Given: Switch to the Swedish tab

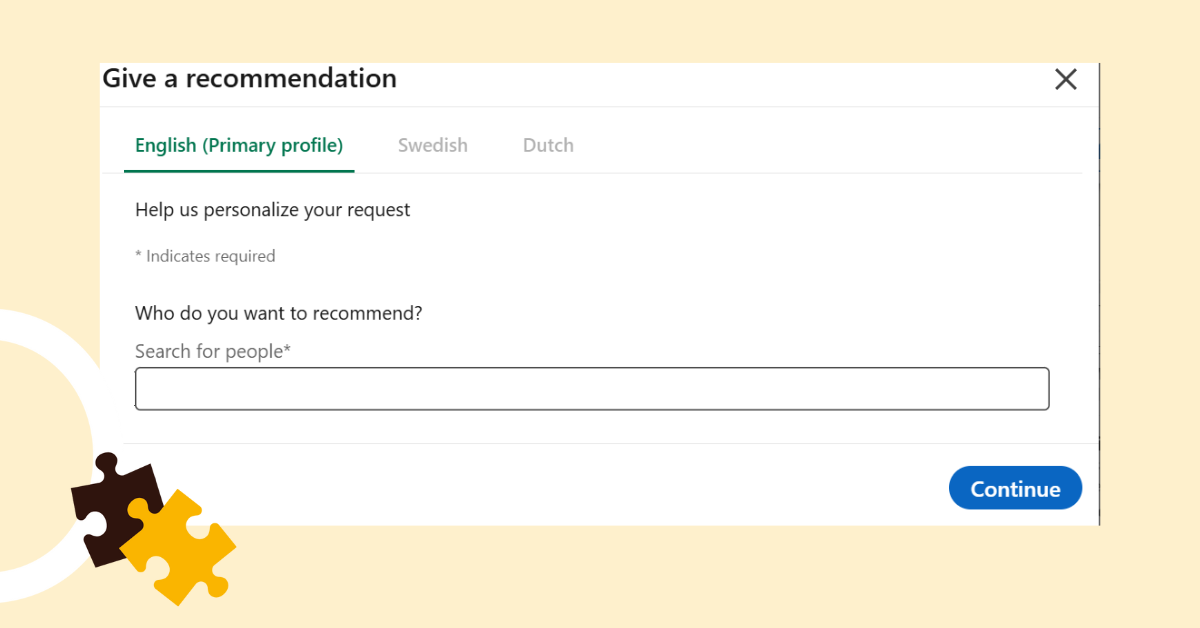Looking at the screenshot, I should point(433,146).
